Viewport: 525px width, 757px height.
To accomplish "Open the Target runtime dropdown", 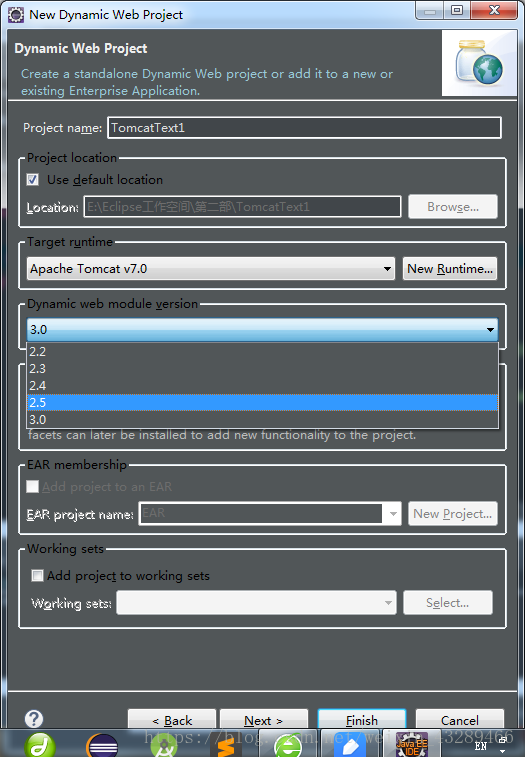I will (211, 268).
